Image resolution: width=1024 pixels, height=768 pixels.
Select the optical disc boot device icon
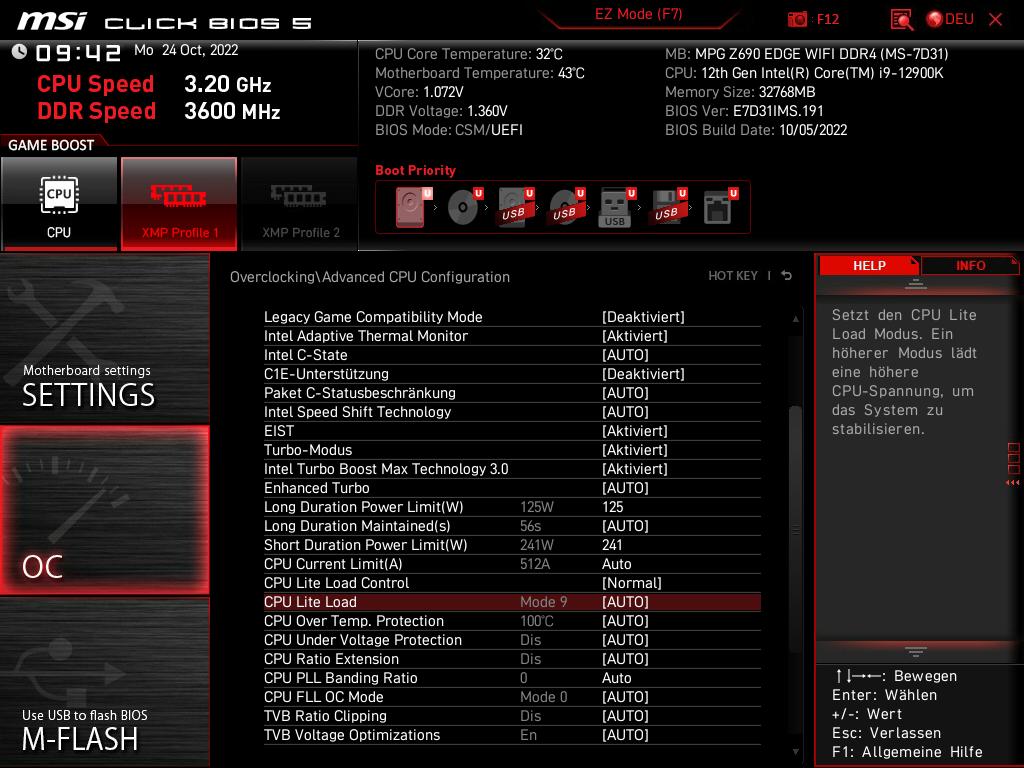click(x=464, y=207)
